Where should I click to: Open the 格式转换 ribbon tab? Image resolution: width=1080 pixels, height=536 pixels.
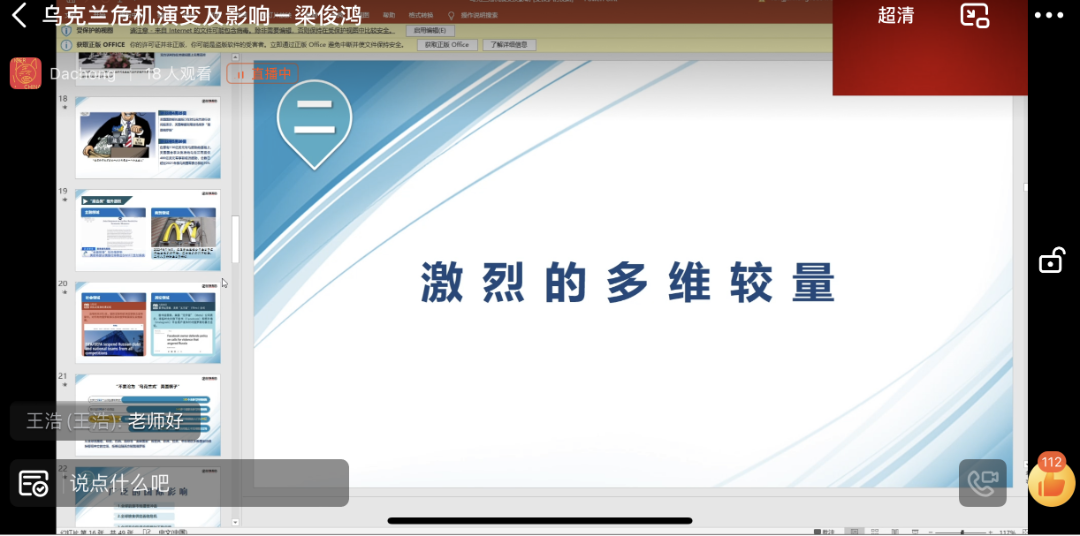click(x=421, y=14)
